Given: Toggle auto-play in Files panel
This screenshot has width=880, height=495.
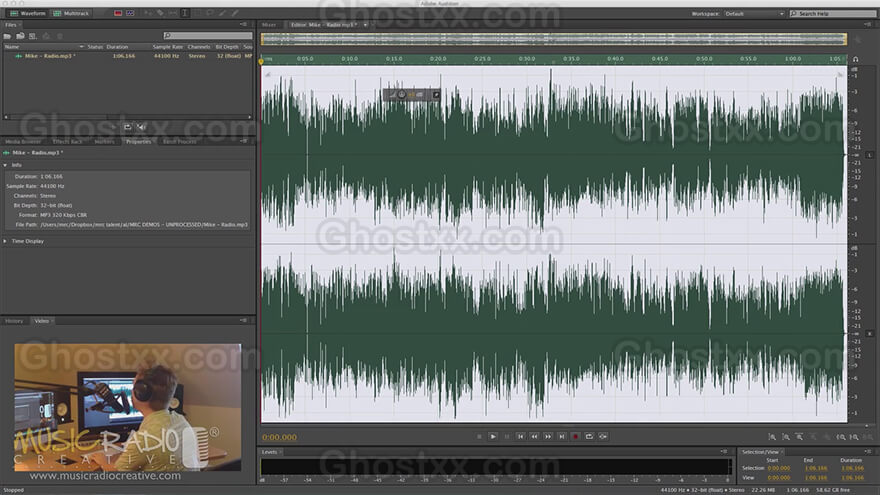Looking at the screenshot, I should pos(141,127).
